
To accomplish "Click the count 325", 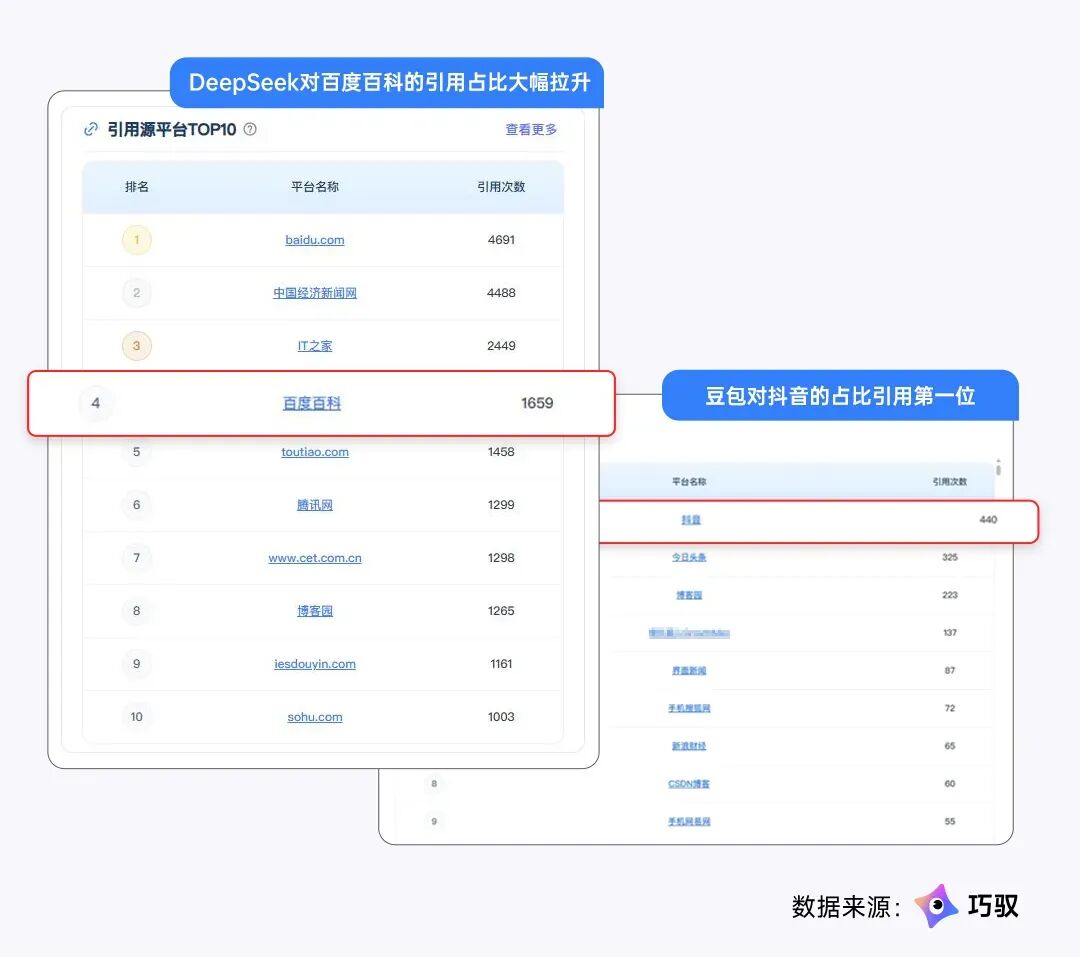I will pyautogui.click(x=950, y=557).
